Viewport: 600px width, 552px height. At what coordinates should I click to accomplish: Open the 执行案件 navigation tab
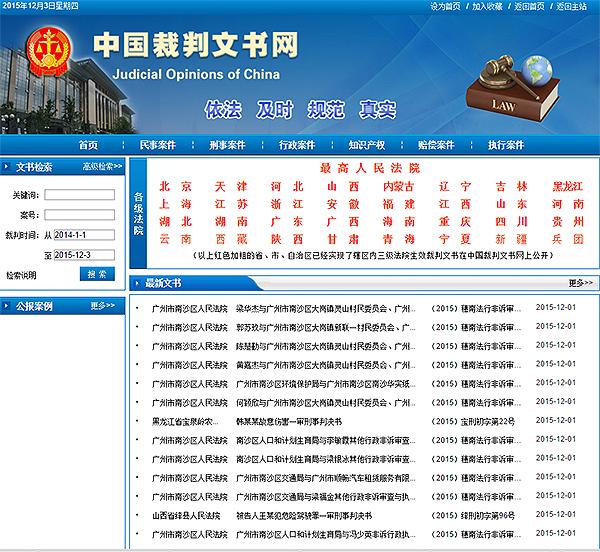(x=506, y=145)
